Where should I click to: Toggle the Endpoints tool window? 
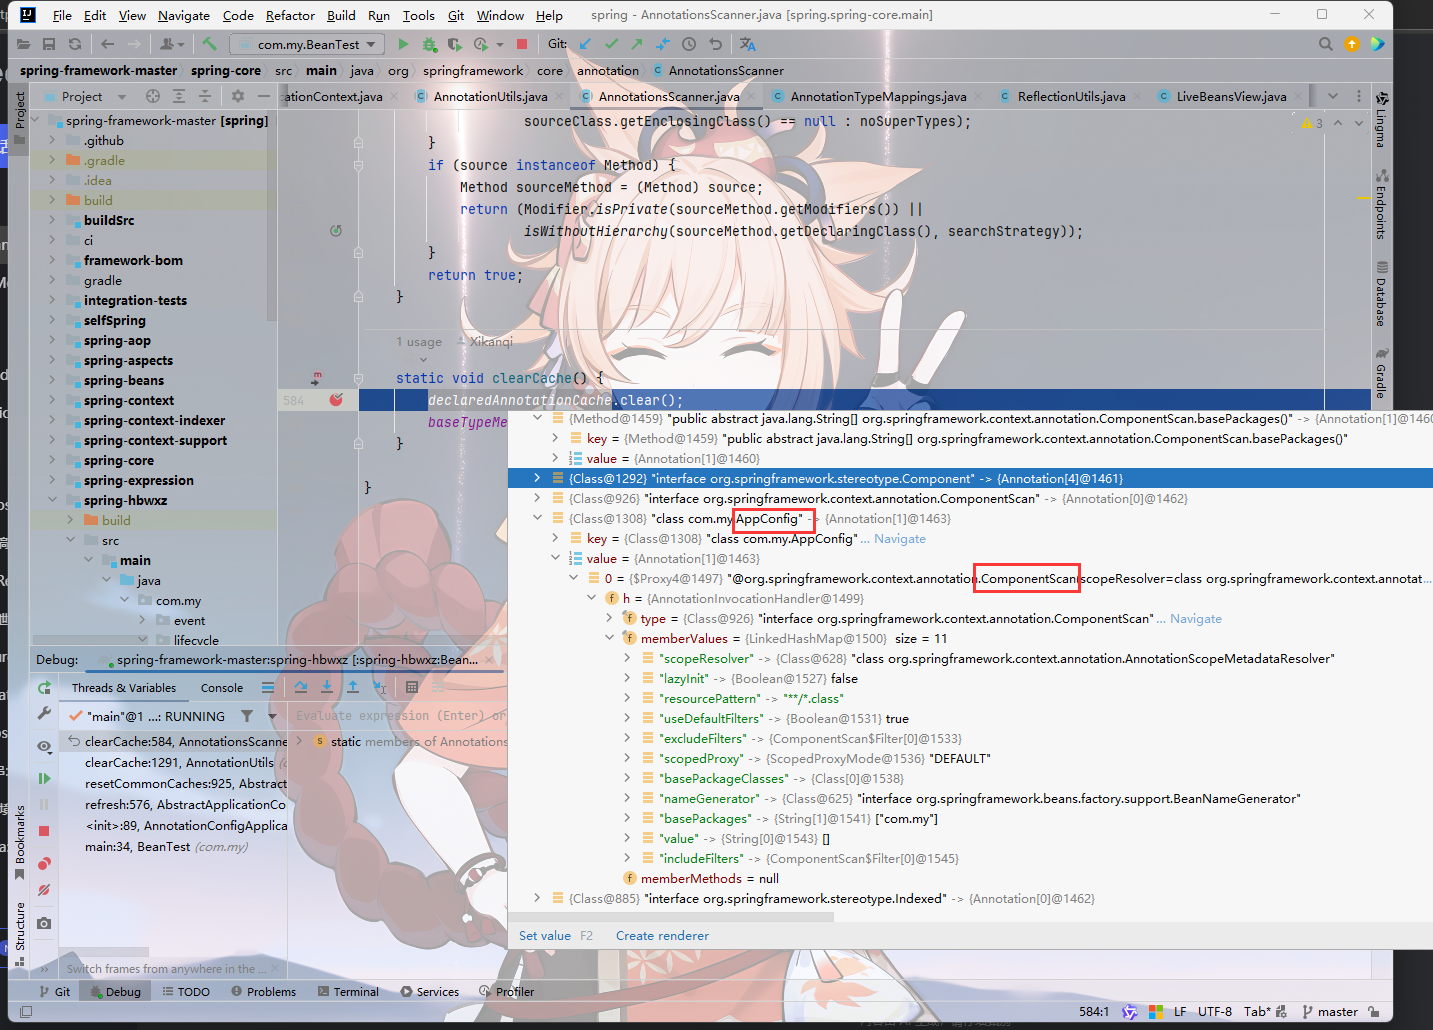pos(1381,205)
